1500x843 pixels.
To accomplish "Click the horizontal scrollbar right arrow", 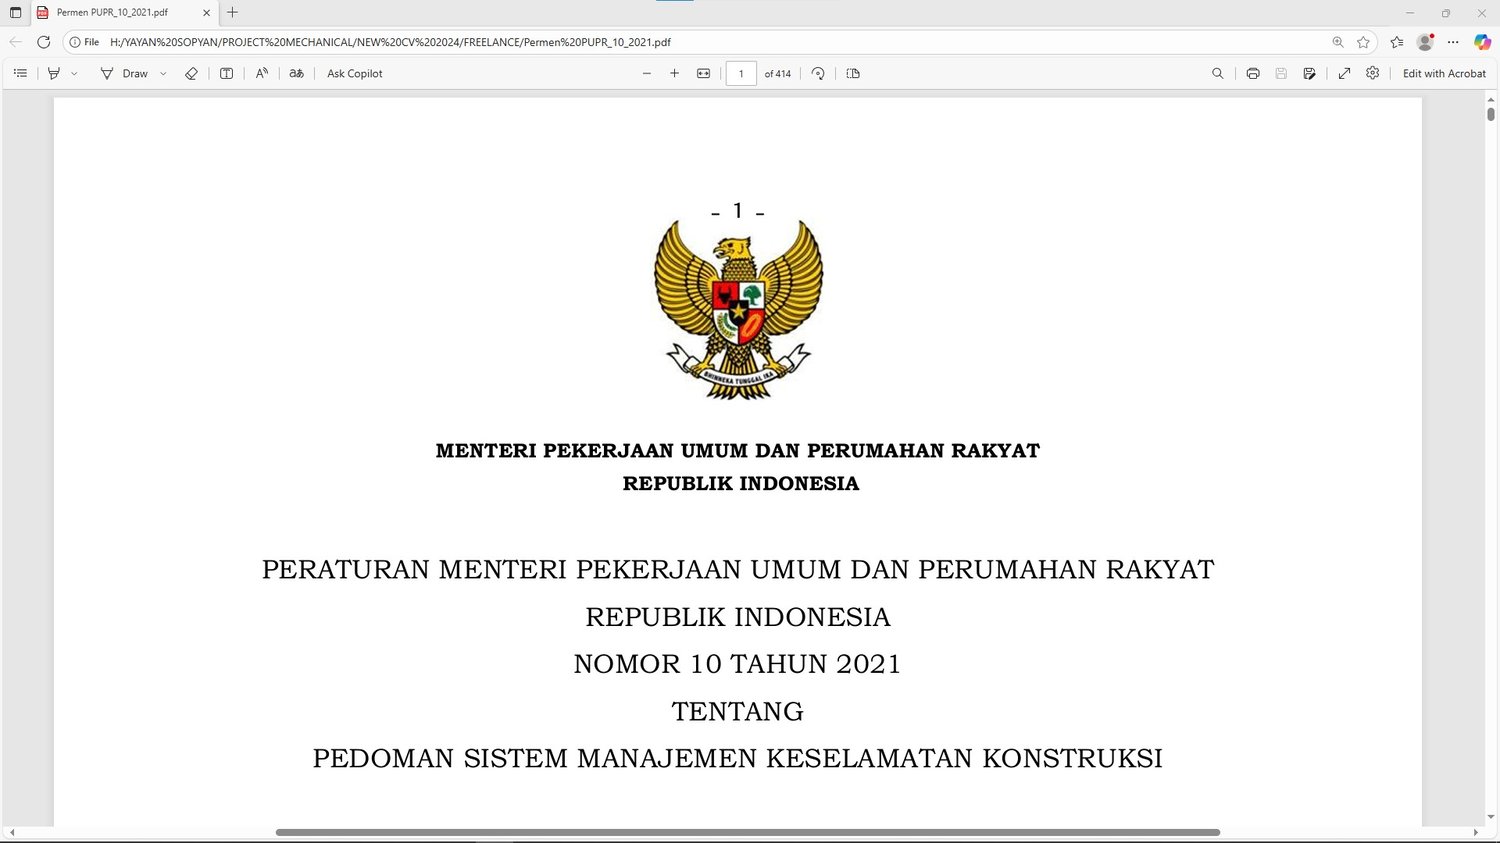I will 1476,832.
